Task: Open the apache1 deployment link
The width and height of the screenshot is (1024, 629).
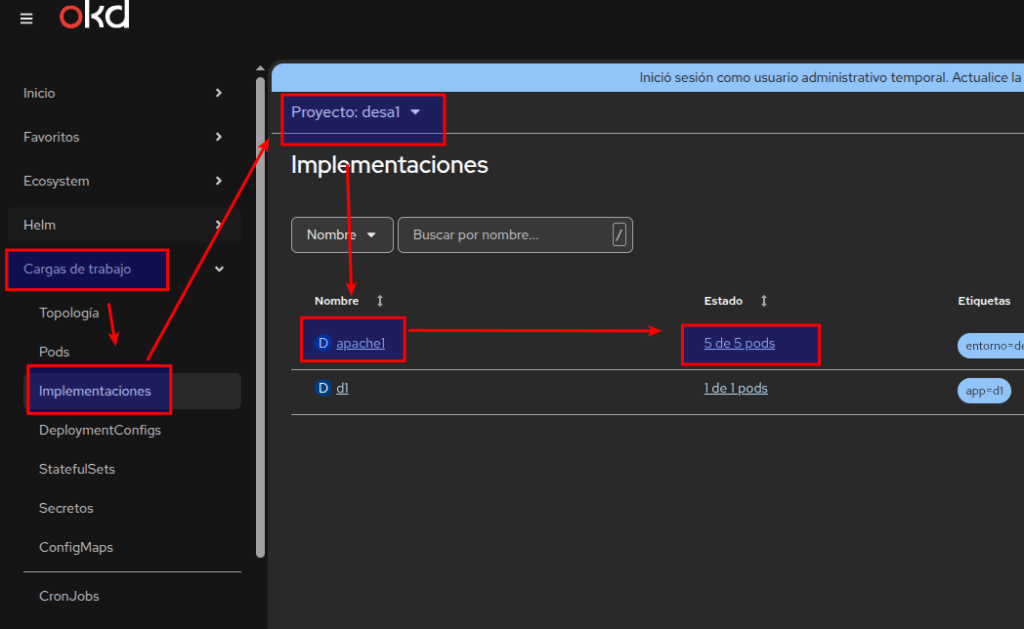Action: (360, 343)
